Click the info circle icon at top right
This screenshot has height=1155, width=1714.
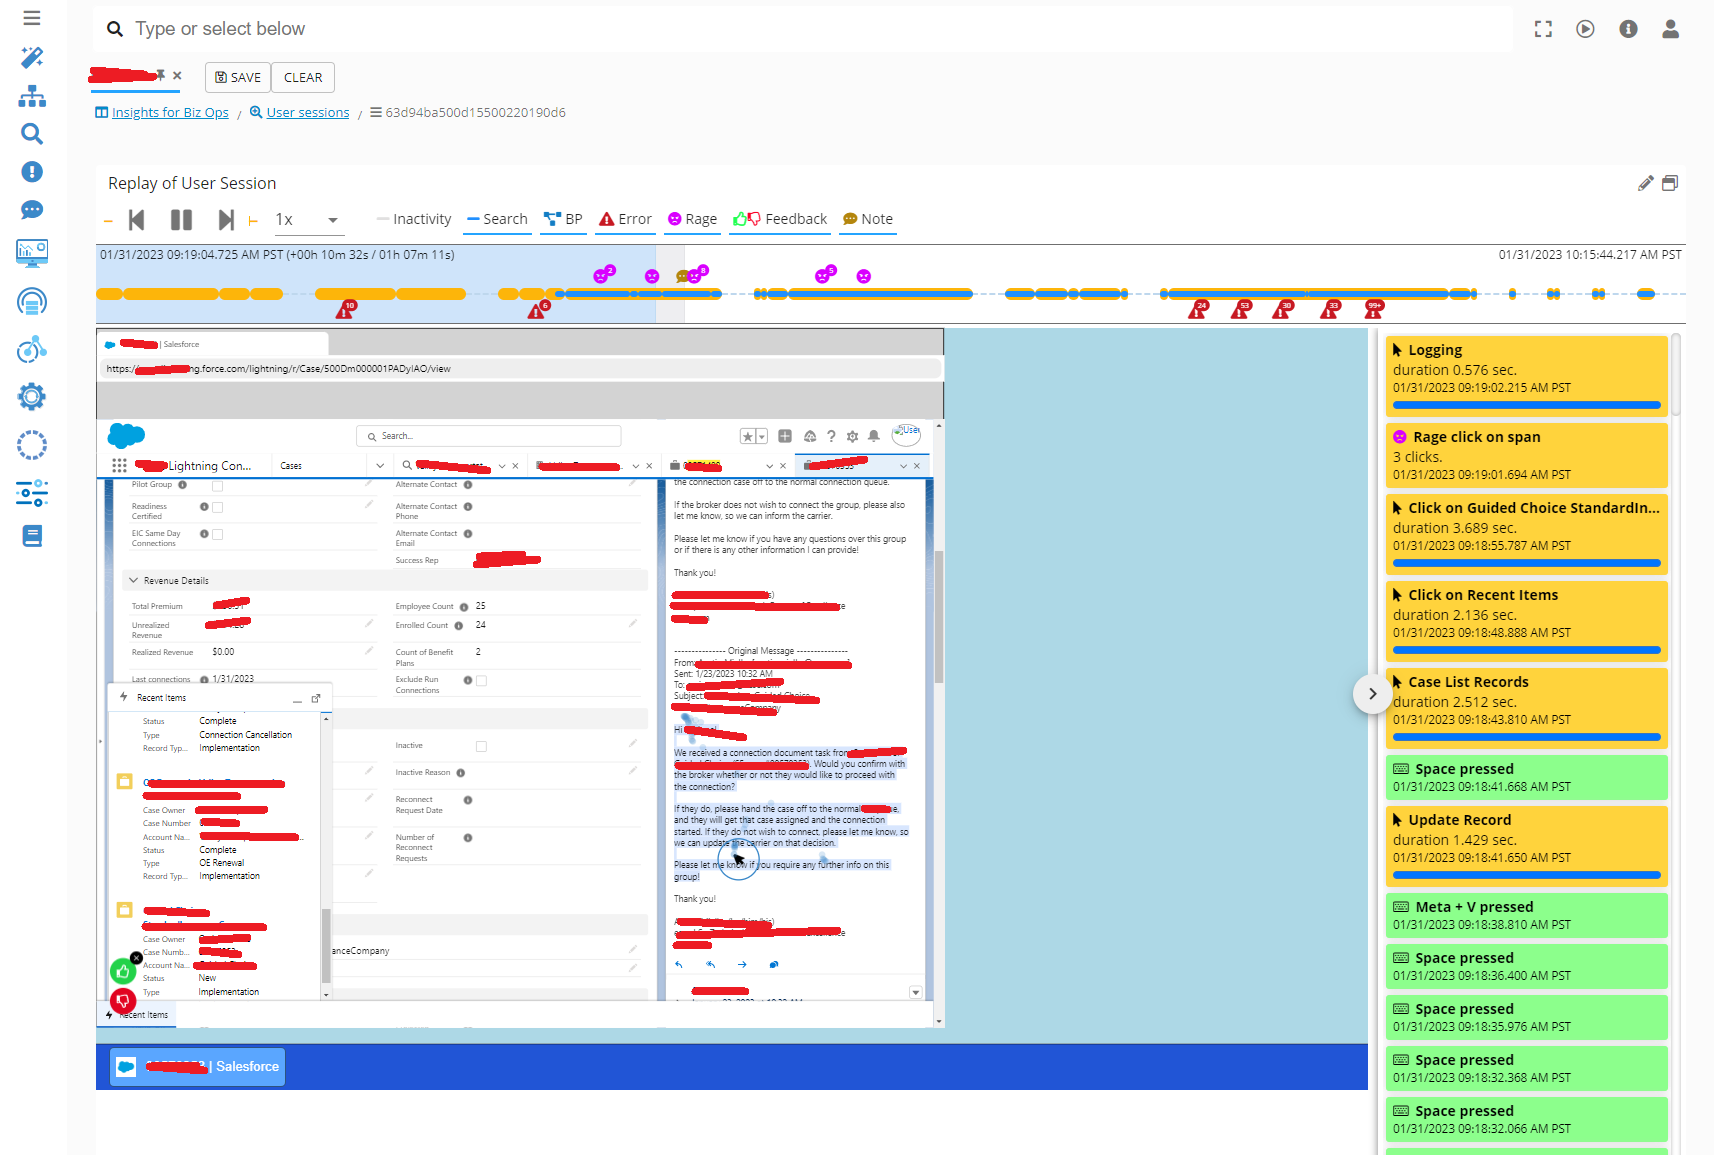(x=1628, y=29)
